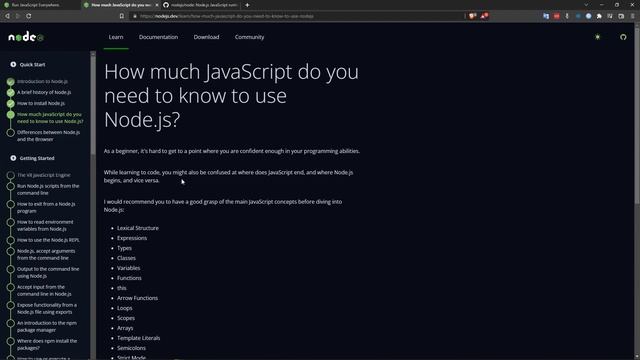Image resolution: width=640 pixels, height=360 pixels.
Task: Click the 'Arrow Functions' list item
Action: click(138, 298)
